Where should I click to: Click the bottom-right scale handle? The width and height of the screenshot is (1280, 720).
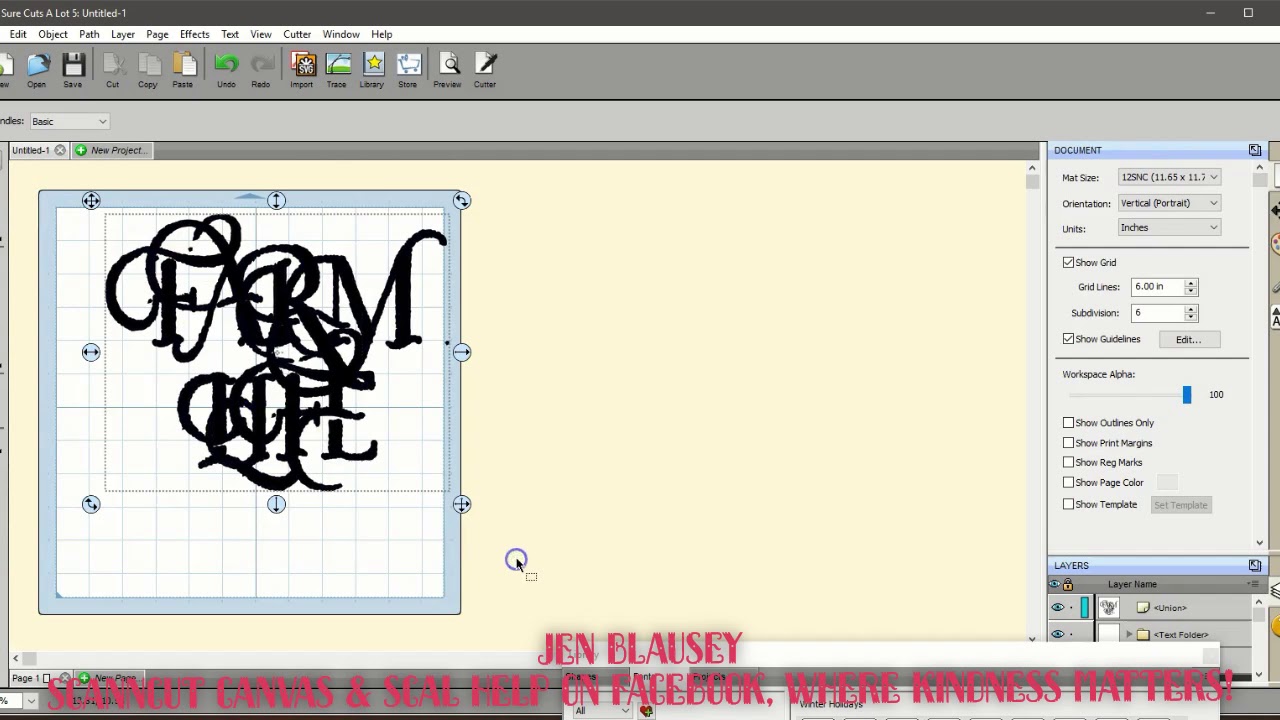pos(461,505)
